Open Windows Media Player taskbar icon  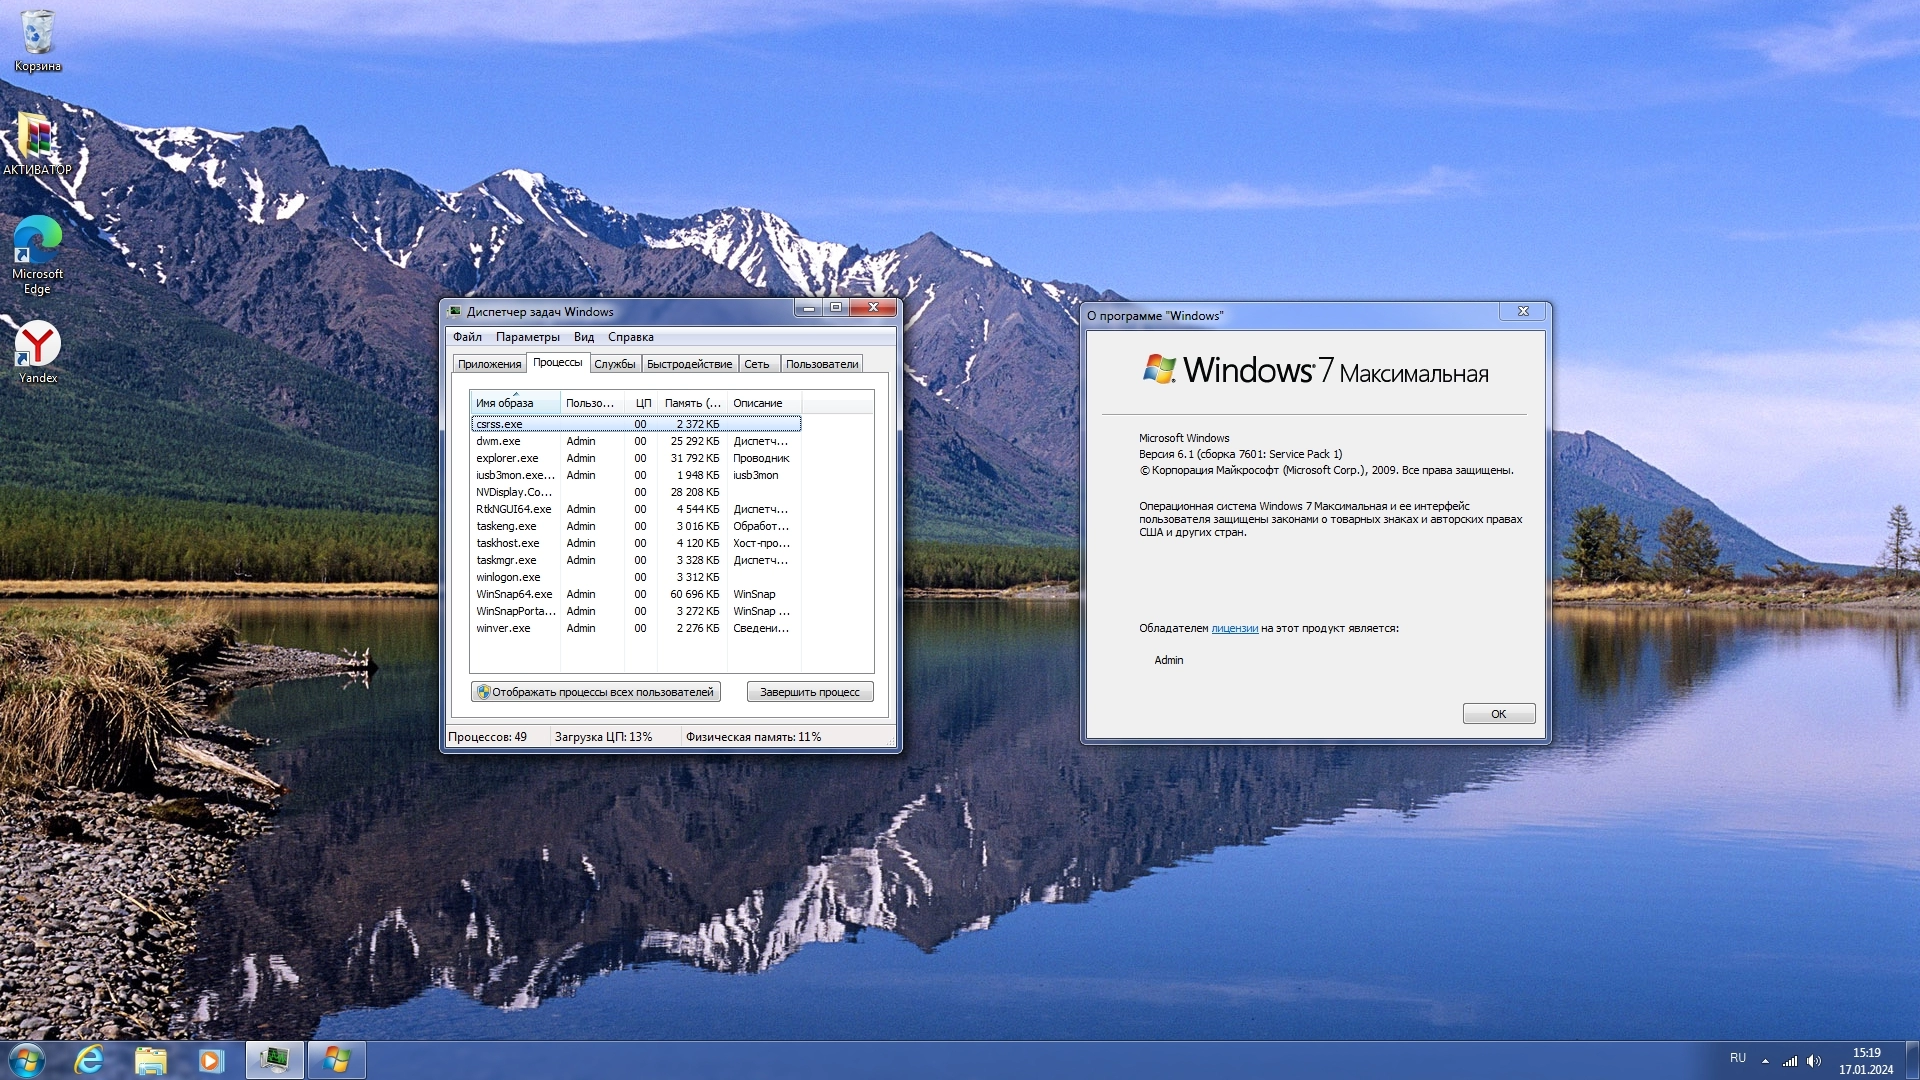point(211,1059)
